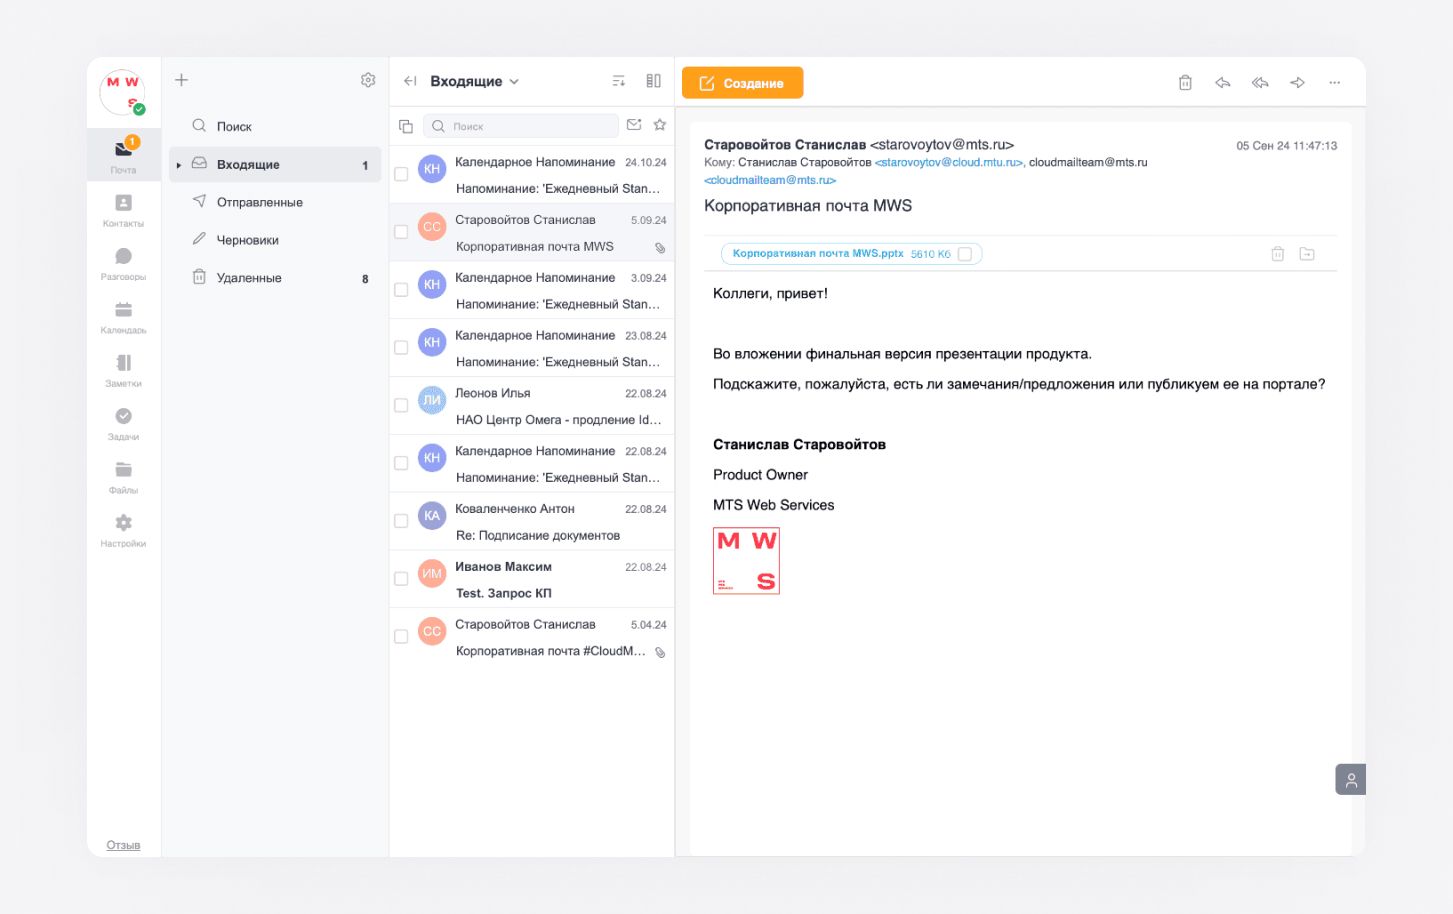Viewport: 1453px width, 914px height.
Task: Click the starovoytov@cloud.mtu.ru recipient link
Action: click(x=949, y=162)
